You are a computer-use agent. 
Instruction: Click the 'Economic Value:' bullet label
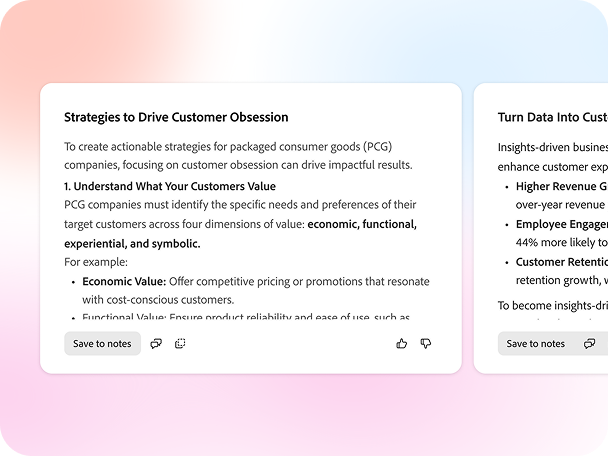pyautogui.click(x=124, y=281)
